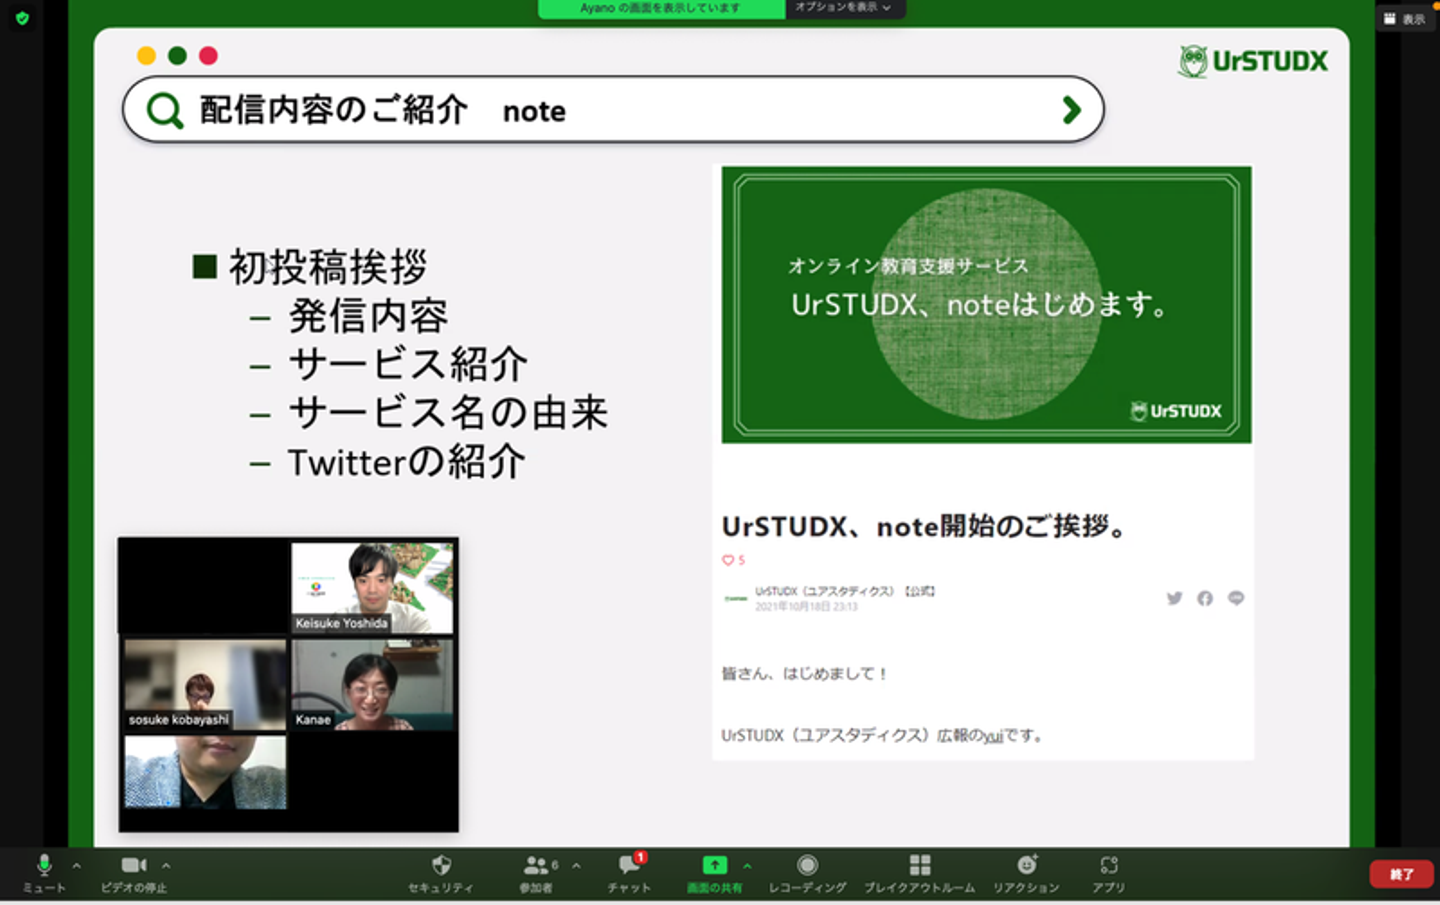Expand video options caret beside ビデオの停止
Screen dimensions: 1440x905
166,866
